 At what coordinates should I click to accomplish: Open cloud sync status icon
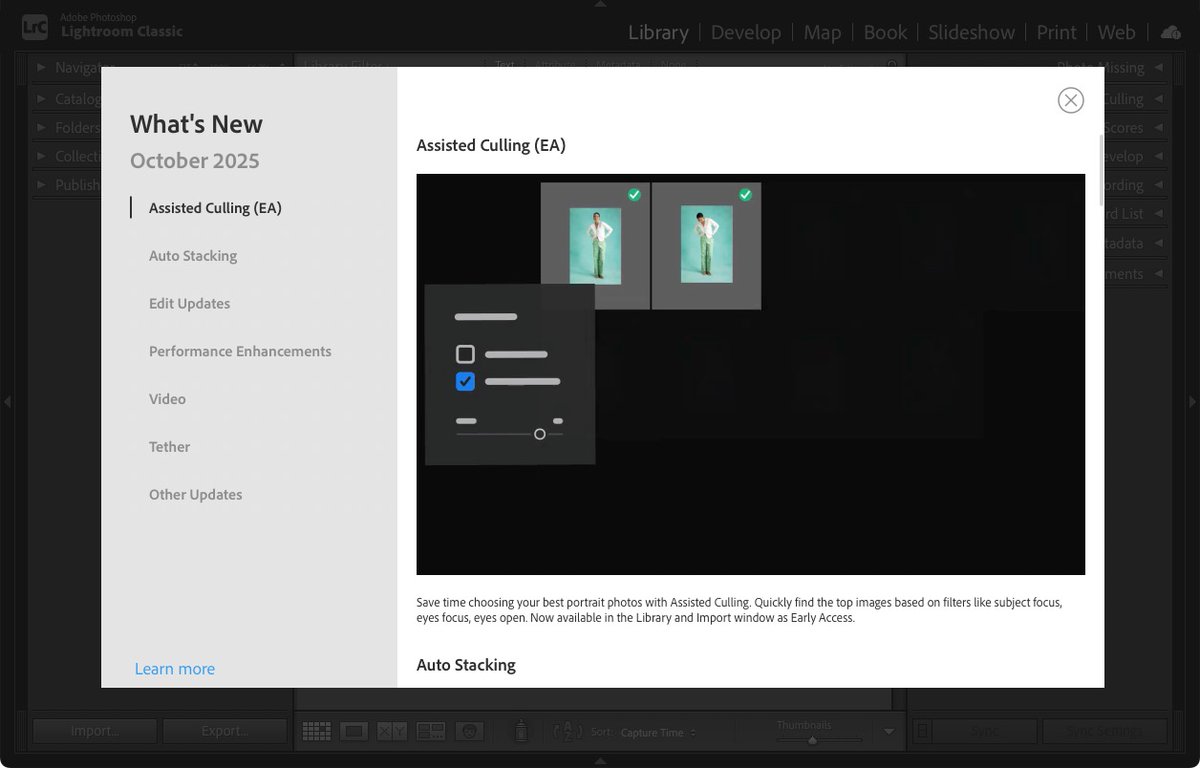pyautogui.click(x=1170, y=33)
